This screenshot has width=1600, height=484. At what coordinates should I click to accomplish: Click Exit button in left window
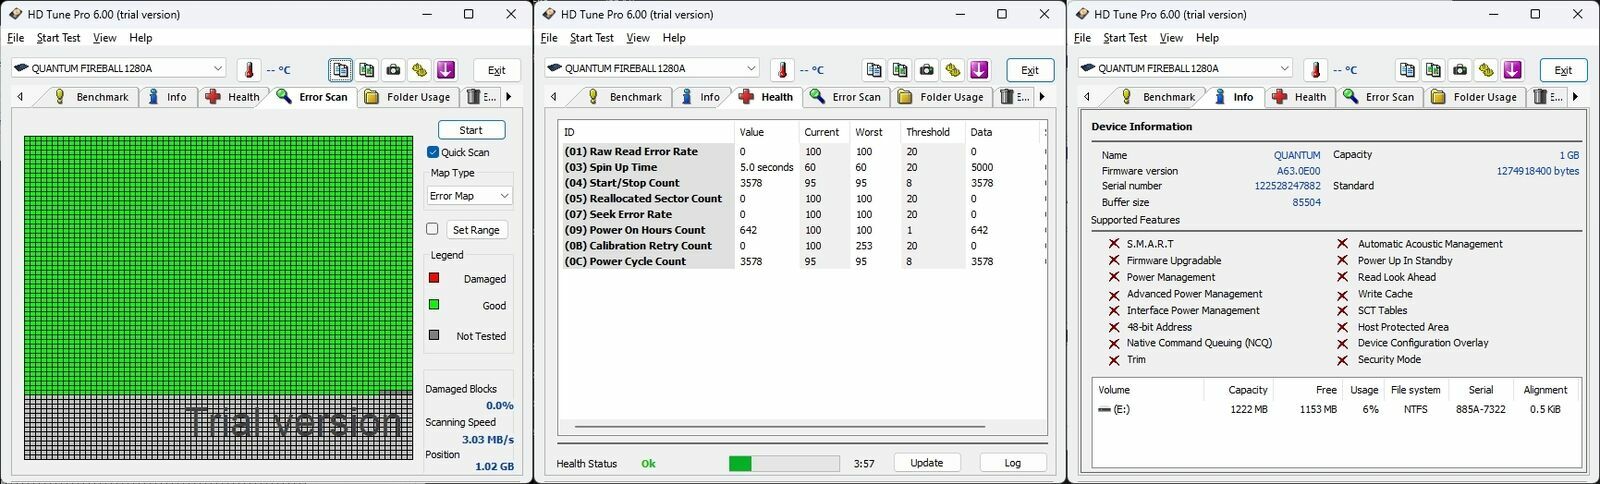[x=497, y=71]
